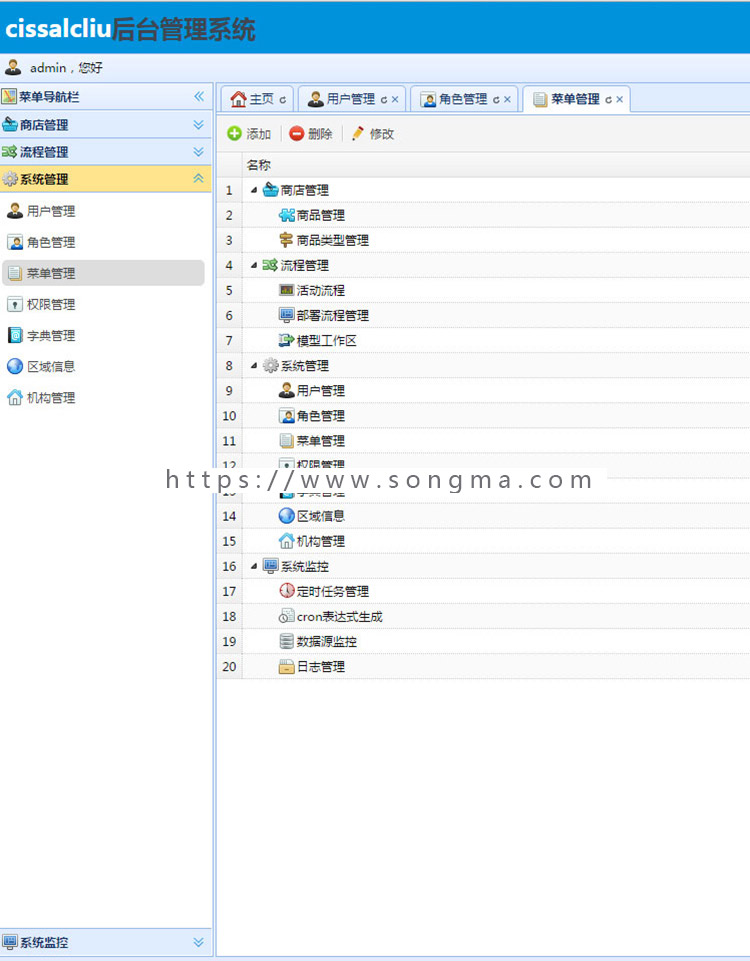The width and height of the screenshot is (750, 961).
Task: Click the cissalcliu后台管理系统 header title
Action: click(130, 29)
